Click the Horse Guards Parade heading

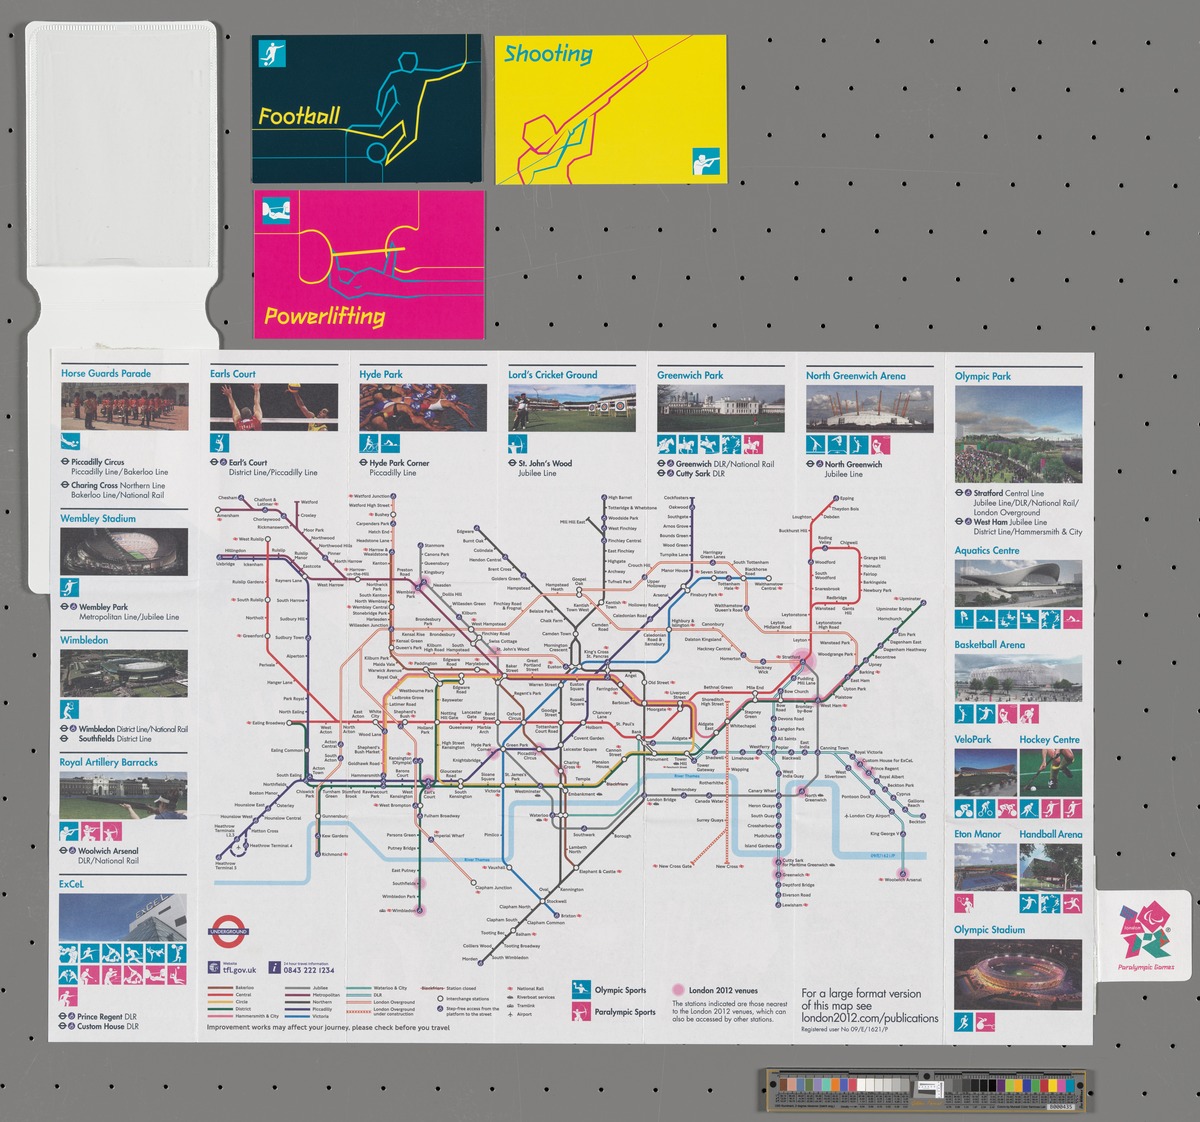(x=106, y=373)
